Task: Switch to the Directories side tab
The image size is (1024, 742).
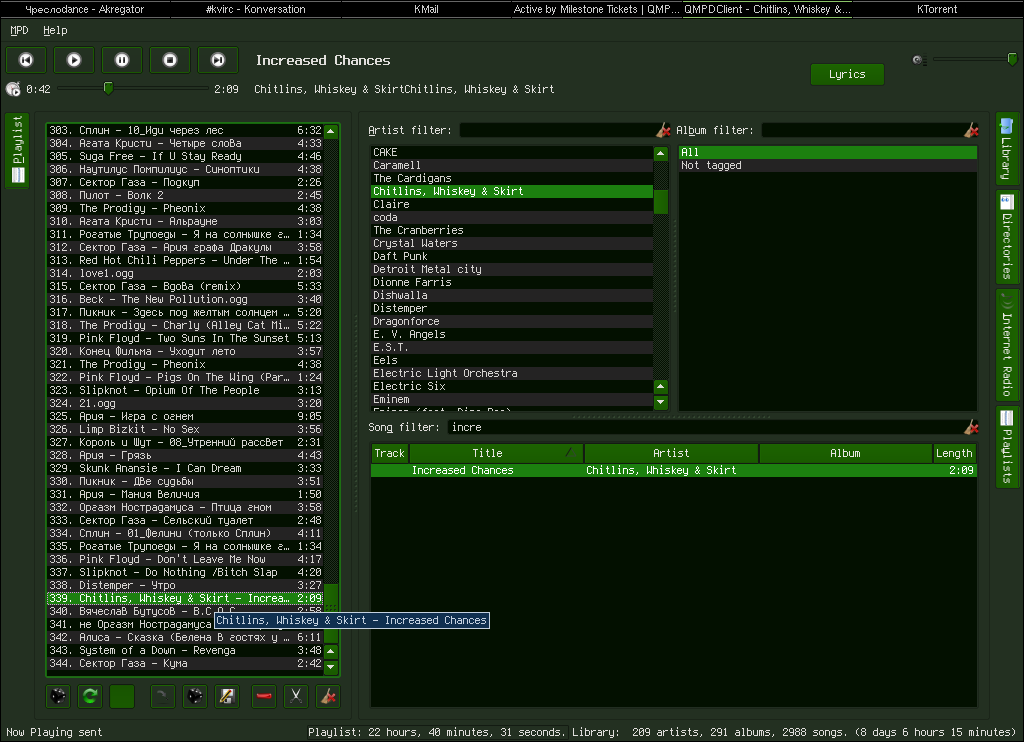Action: coord(1007,237)
